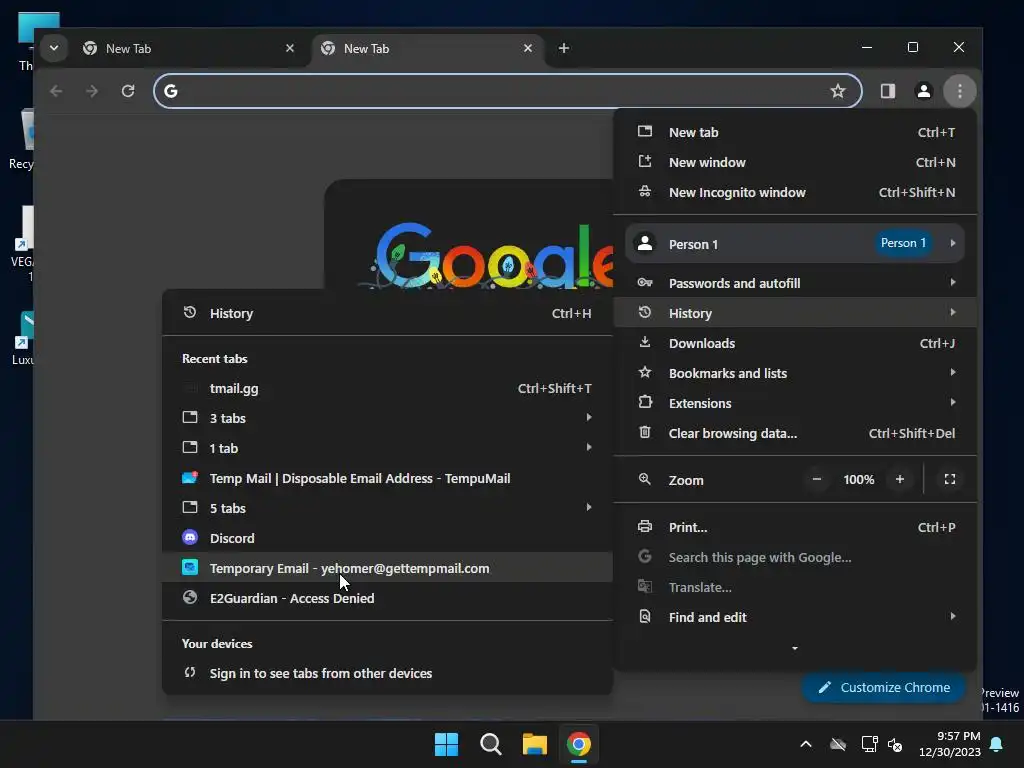
Task: Reopen E2Guardian Access Denied tab
Action: (x=387, y=598)
